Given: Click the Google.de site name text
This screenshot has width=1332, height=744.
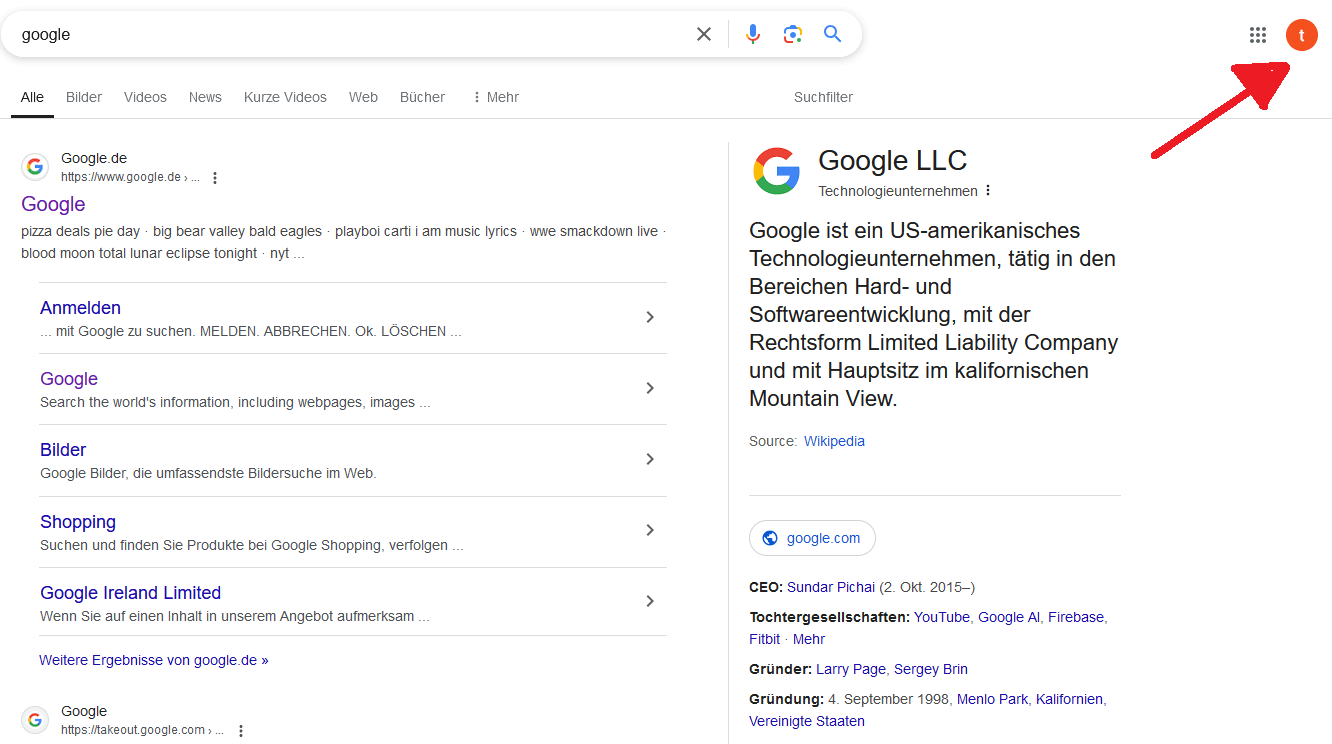Looking at the screenshot, I should pyautogui.click(x=94, y=158).
